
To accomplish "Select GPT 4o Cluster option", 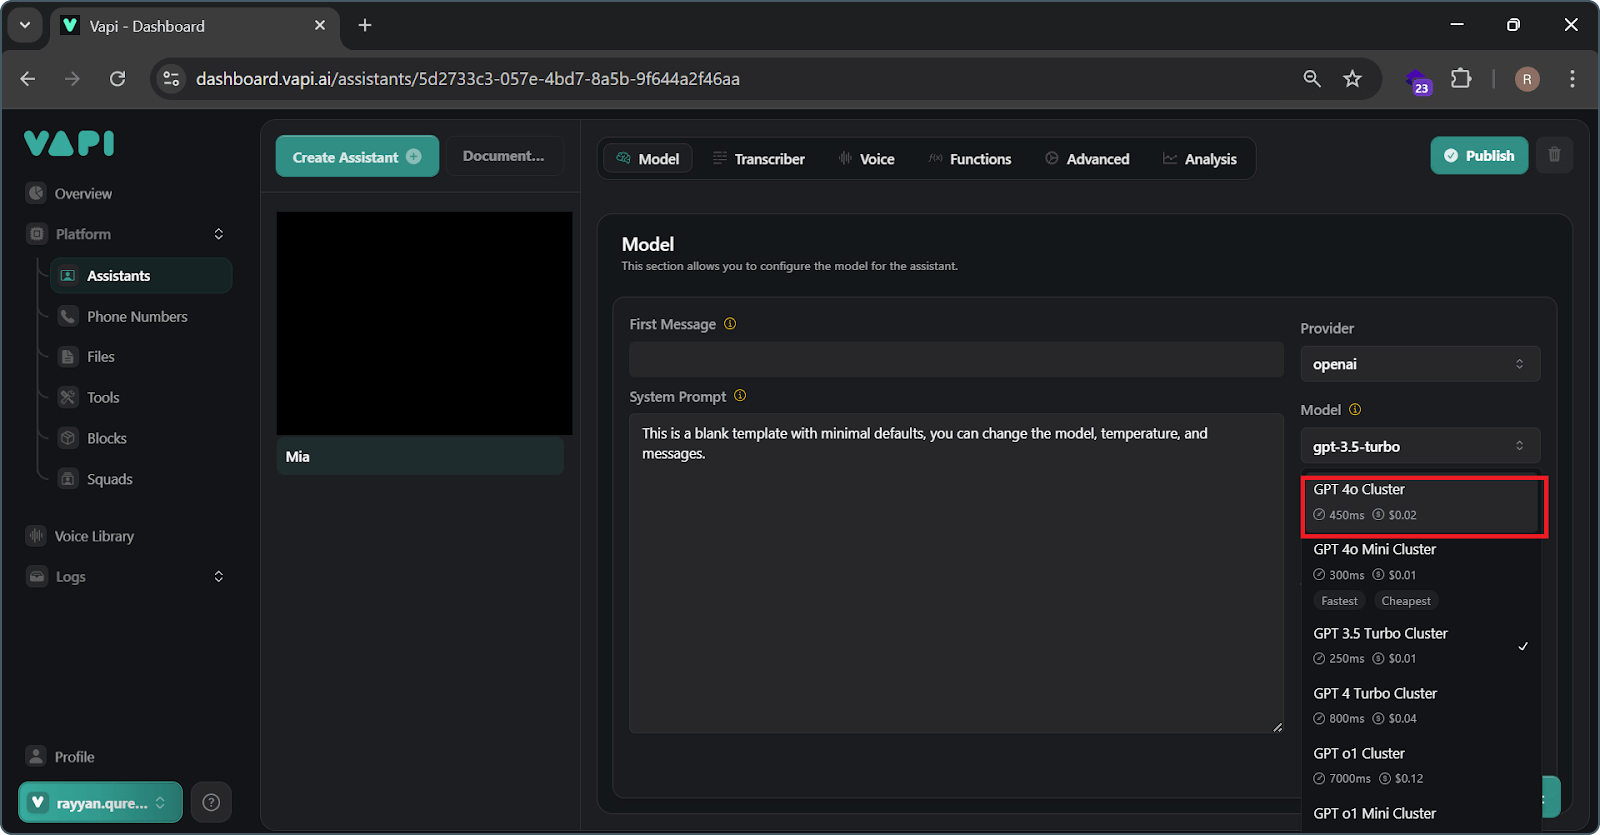I will coord(1420,502).
